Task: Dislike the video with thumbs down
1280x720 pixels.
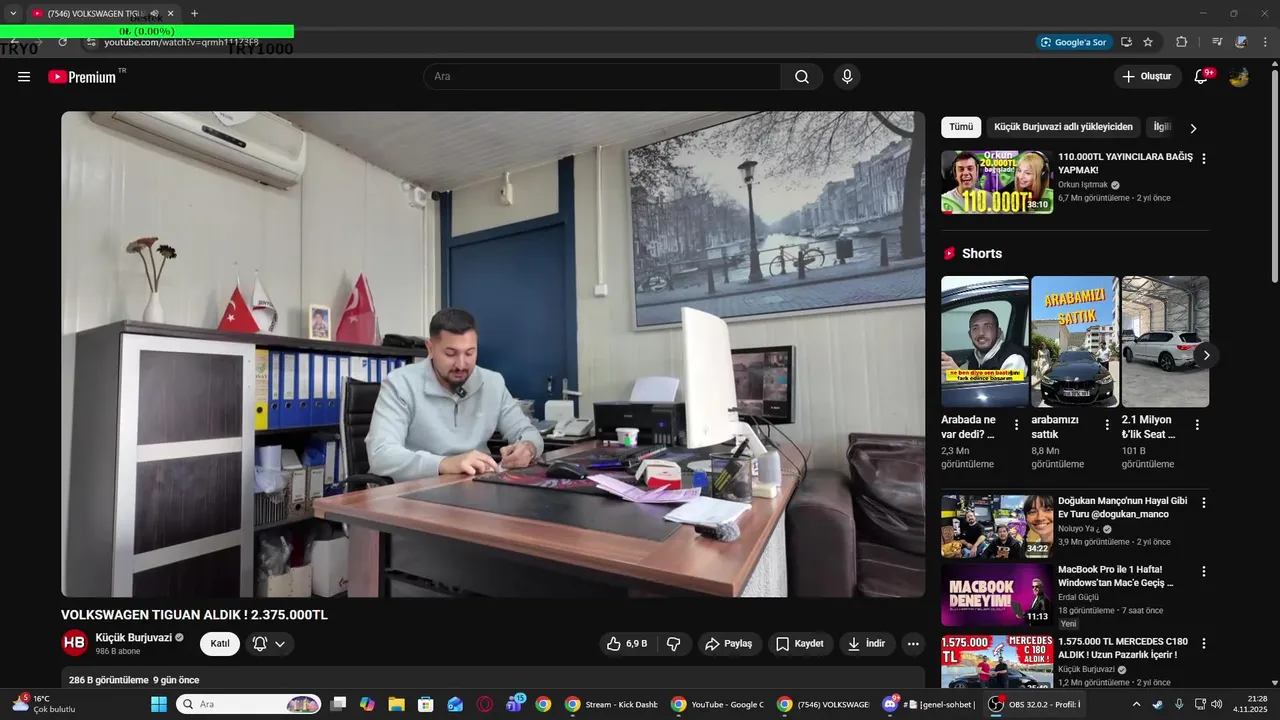Action: 674,644
